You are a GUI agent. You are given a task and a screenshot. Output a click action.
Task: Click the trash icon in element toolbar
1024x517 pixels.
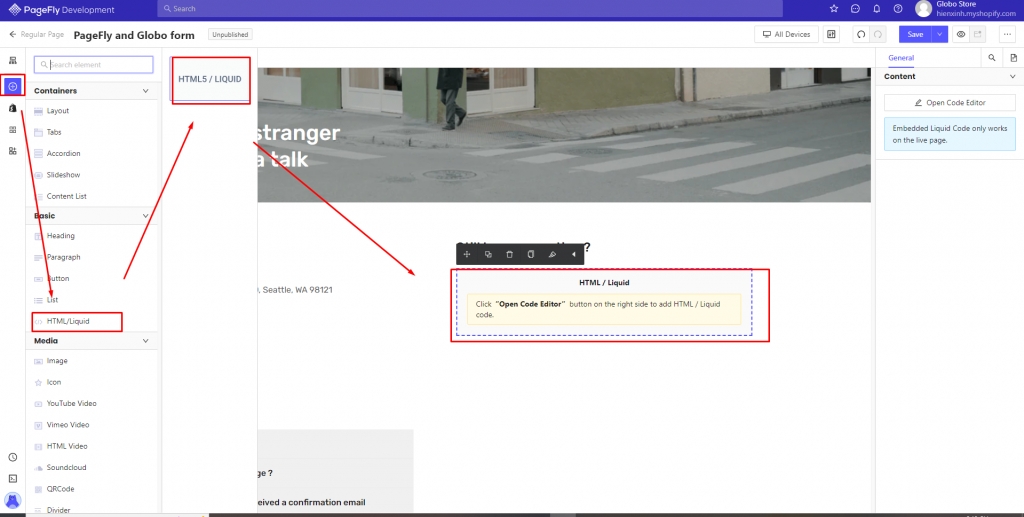point(509,254)
